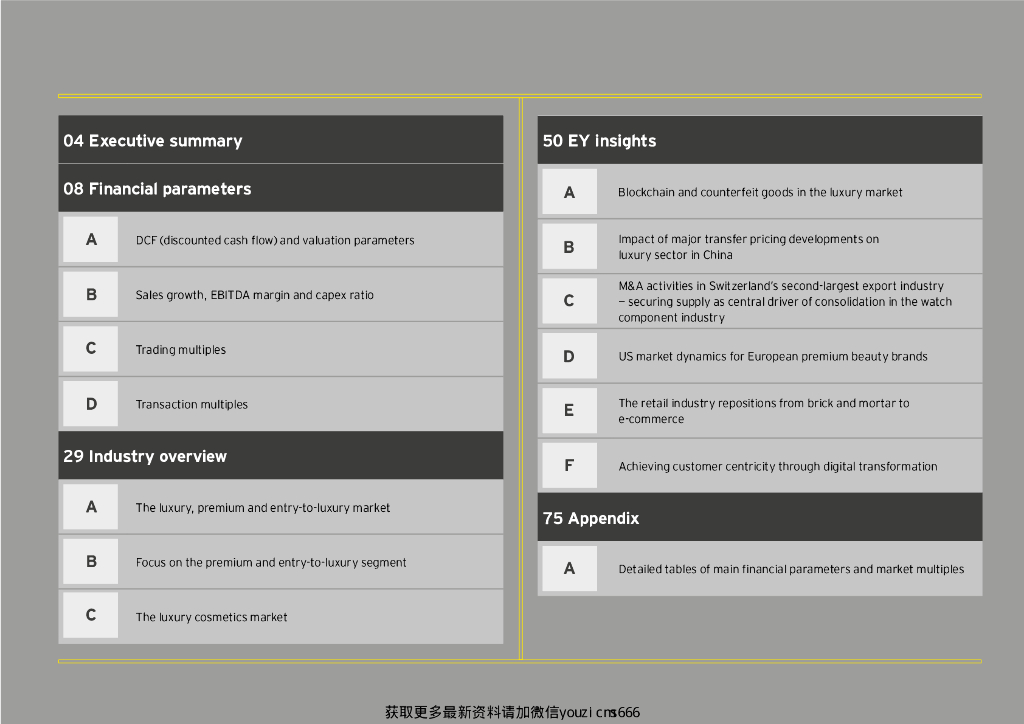
Task: Click letter B box beside Sales growth
Action: [x=91, y=294]
